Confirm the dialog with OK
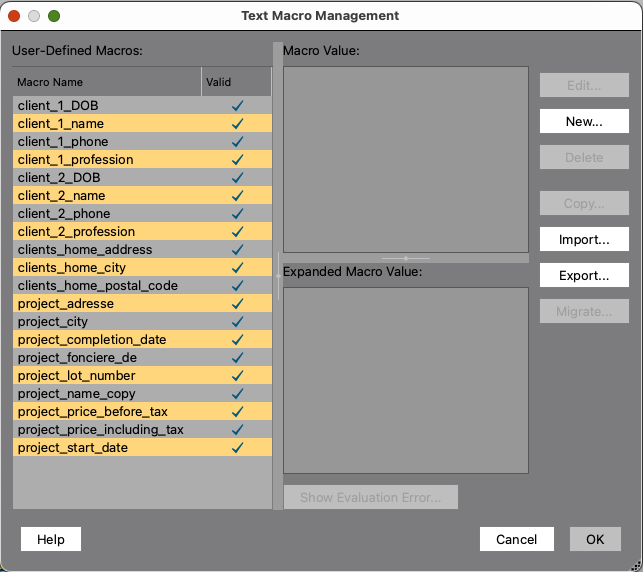 point(595,539)
